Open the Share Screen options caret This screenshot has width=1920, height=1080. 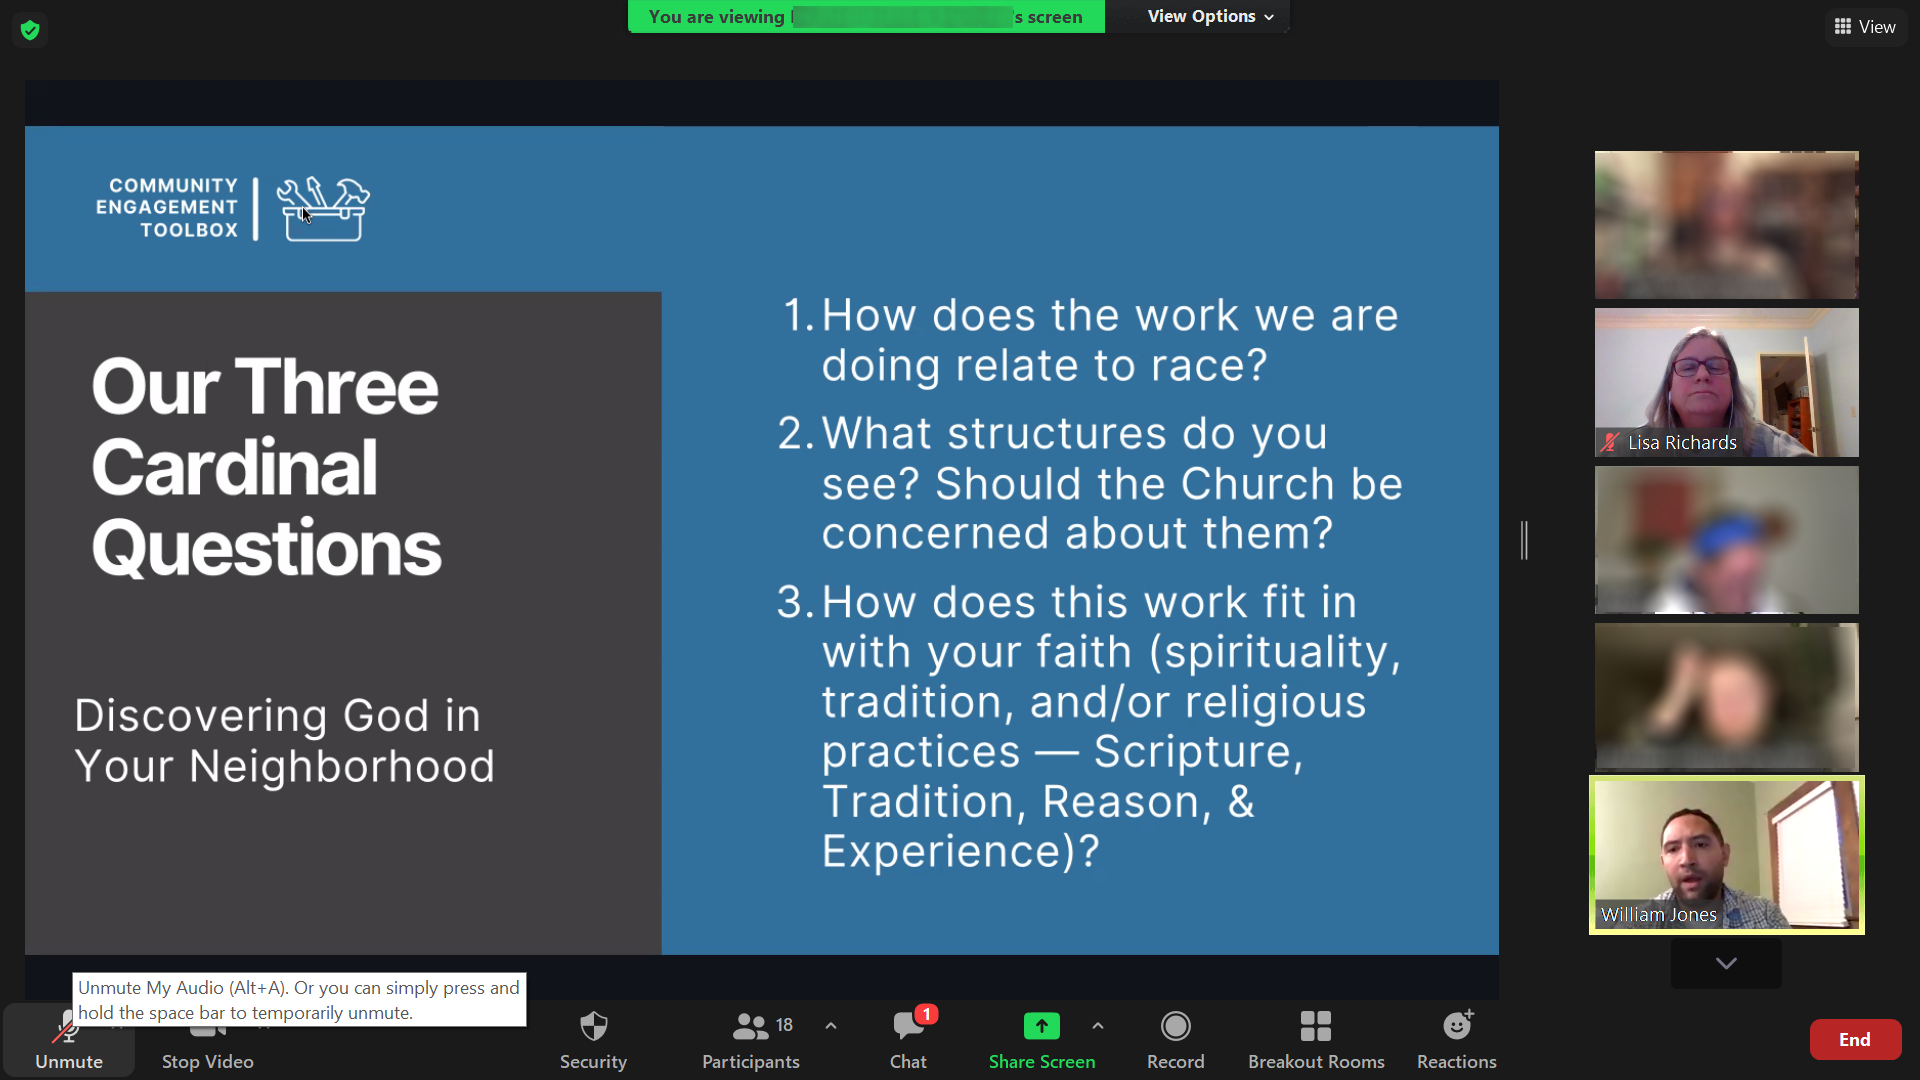click(1098, 1026)
